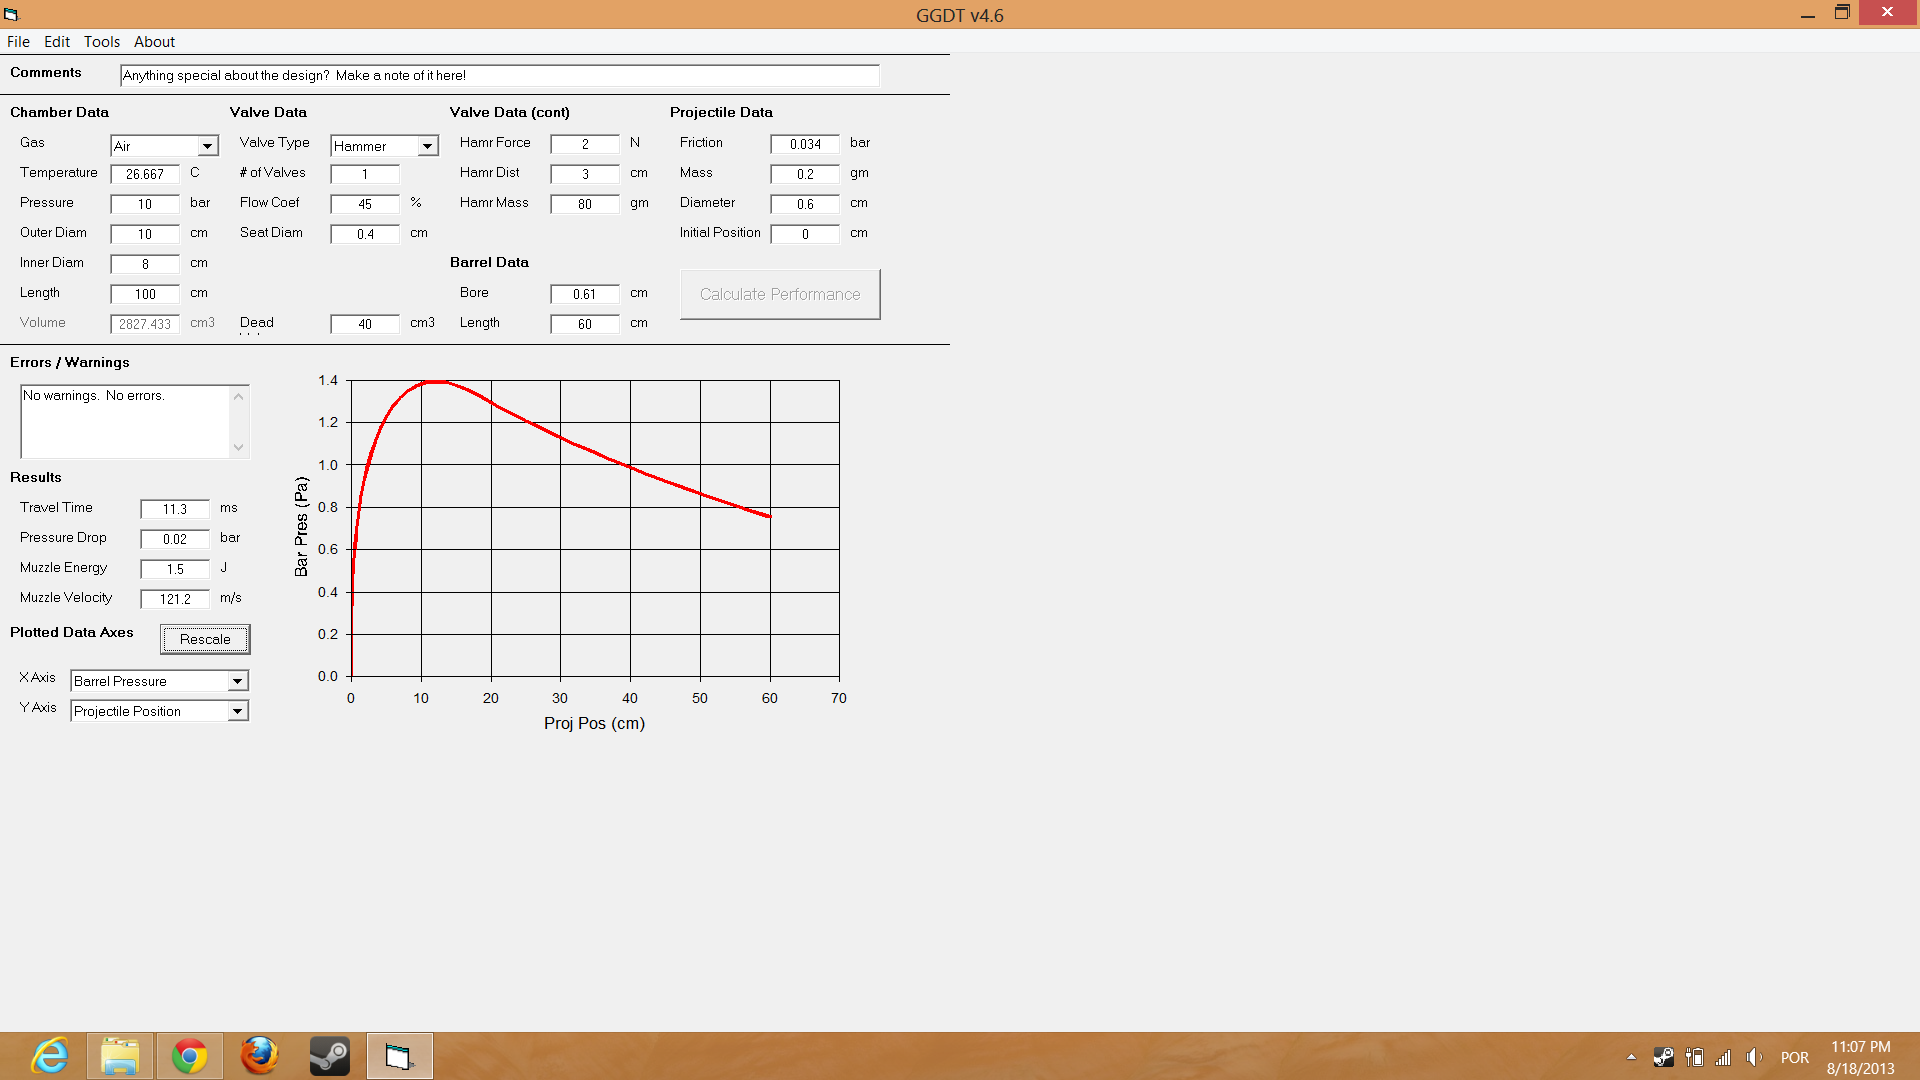Expand the Gas dropdown
This screenshot has height=1080, width=1920.
pos(207,146)
